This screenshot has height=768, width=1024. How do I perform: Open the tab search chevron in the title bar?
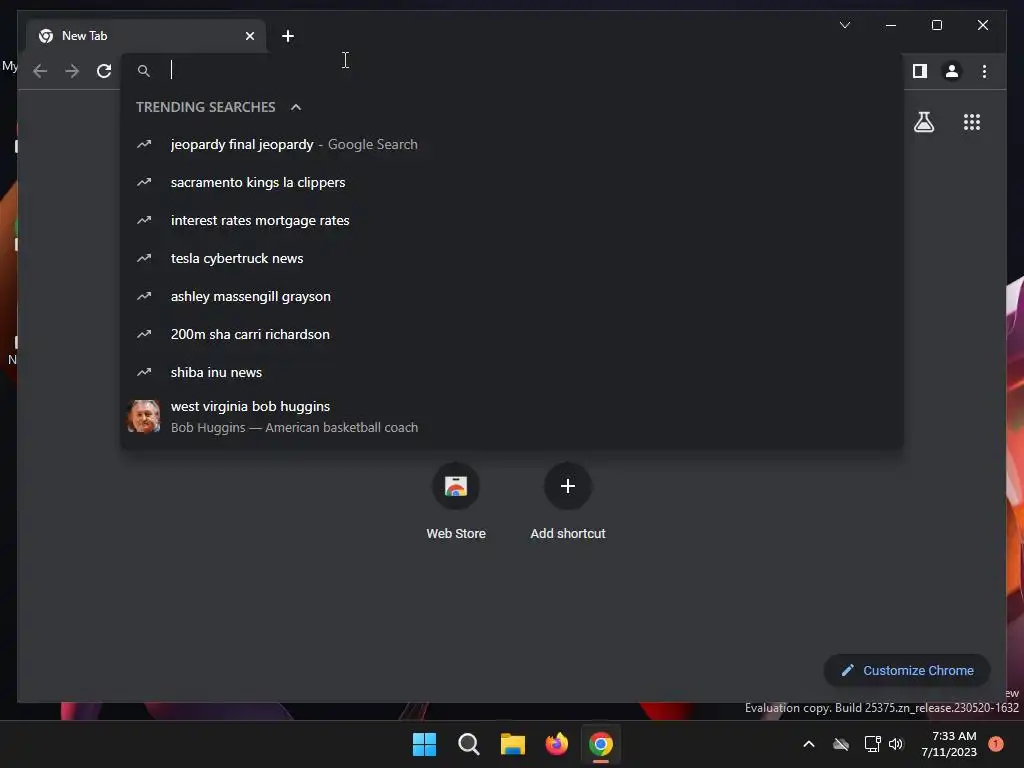coord(844,25)
